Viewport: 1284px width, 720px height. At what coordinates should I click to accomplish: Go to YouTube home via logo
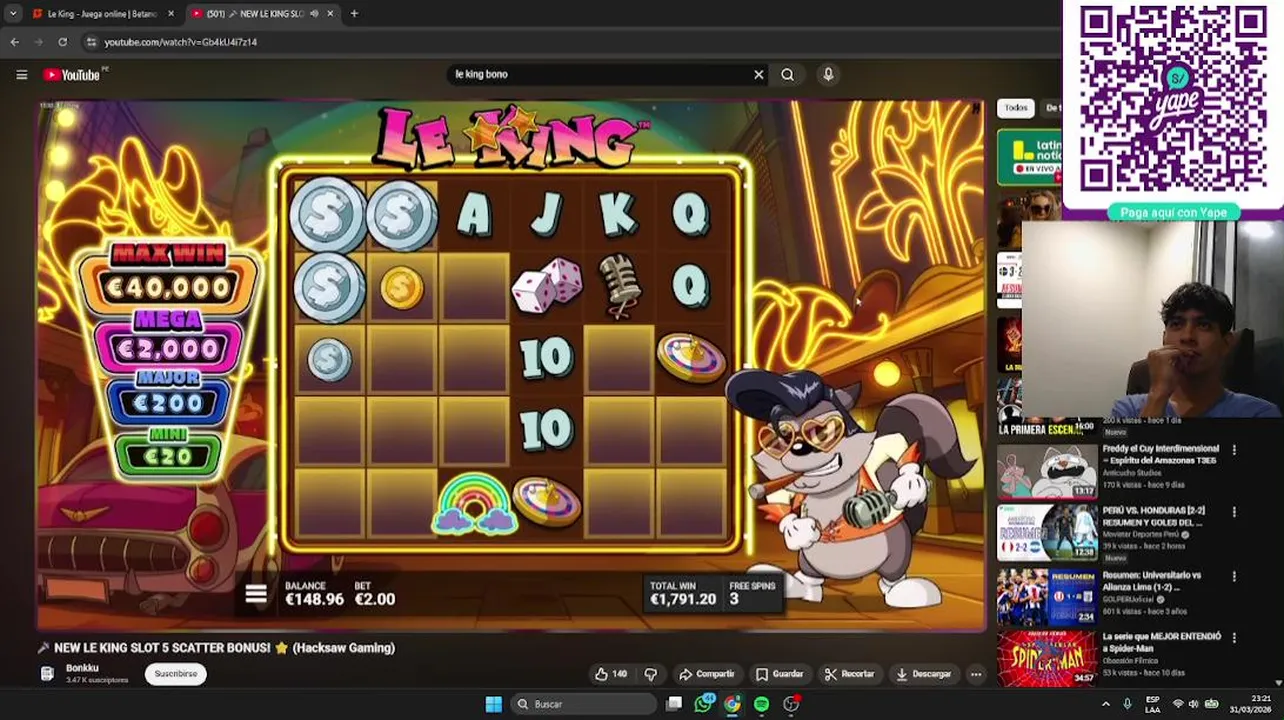coord(72,74)
